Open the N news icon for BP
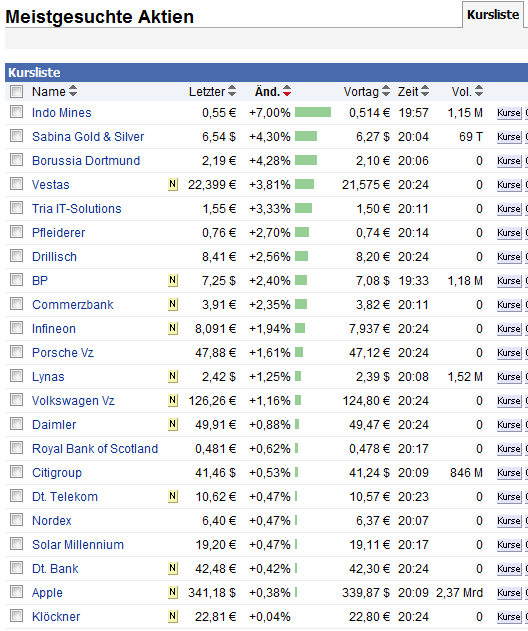528x631 pixels. 173,280
